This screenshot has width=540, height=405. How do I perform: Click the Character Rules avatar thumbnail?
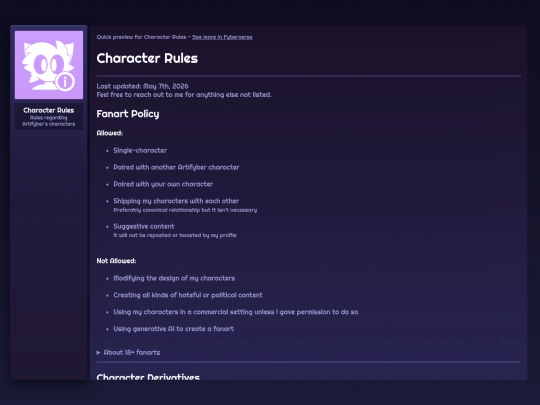click(x=49, y=65)
